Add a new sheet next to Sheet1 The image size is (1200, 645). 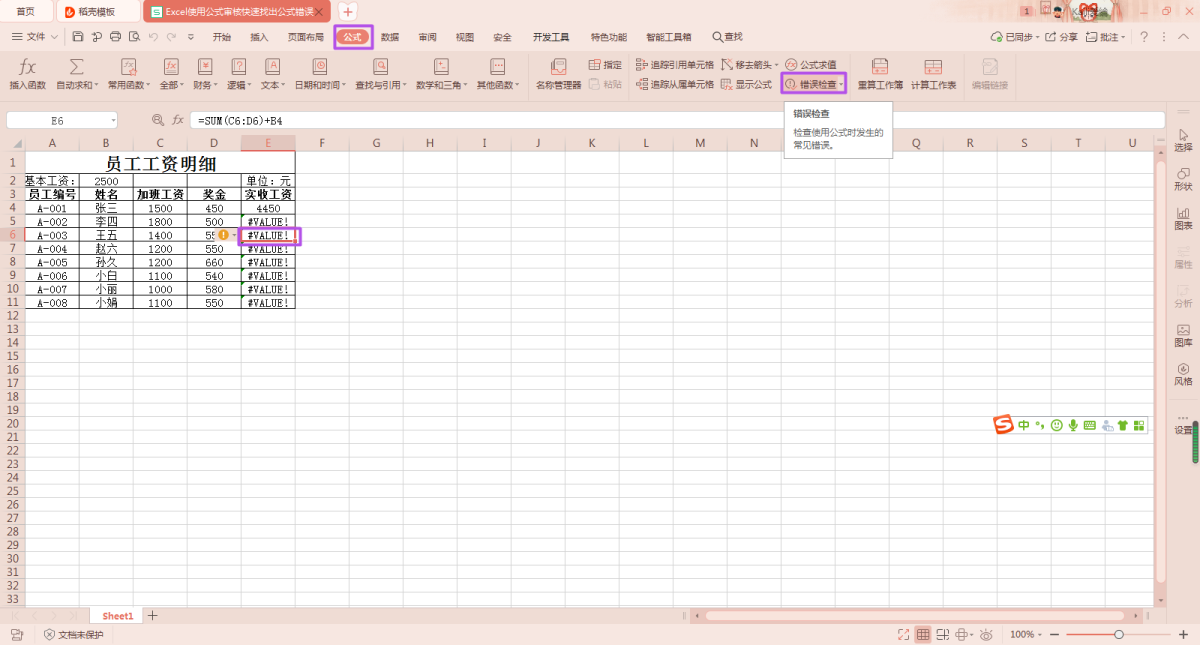point(153,616)
